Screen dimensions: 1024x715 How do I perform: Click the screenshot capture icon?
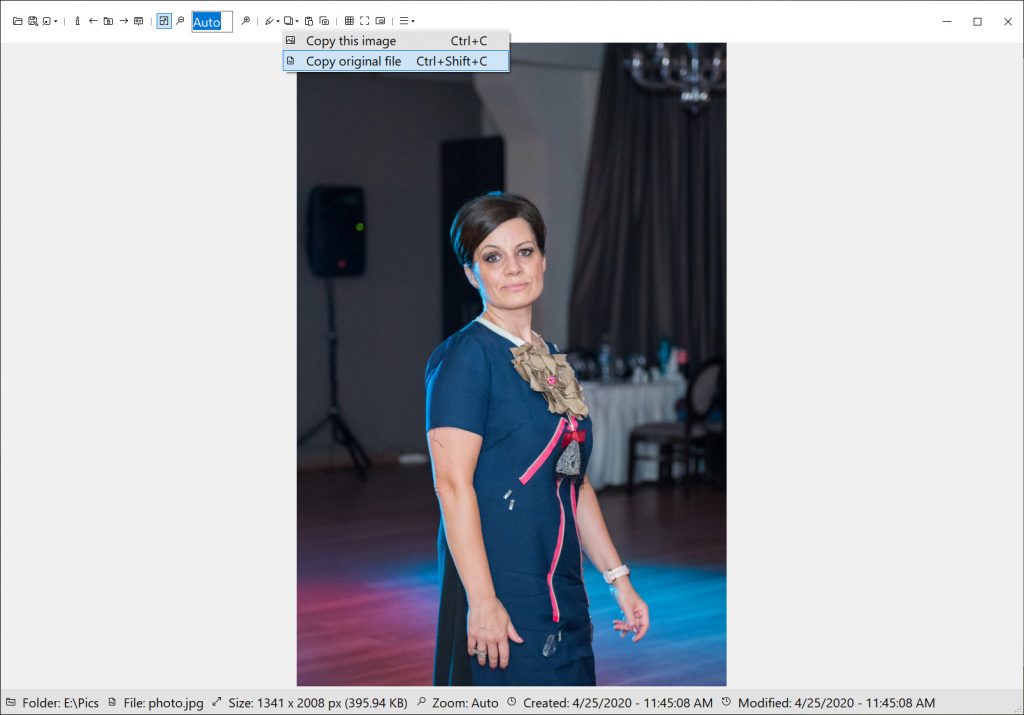point(325,21)
